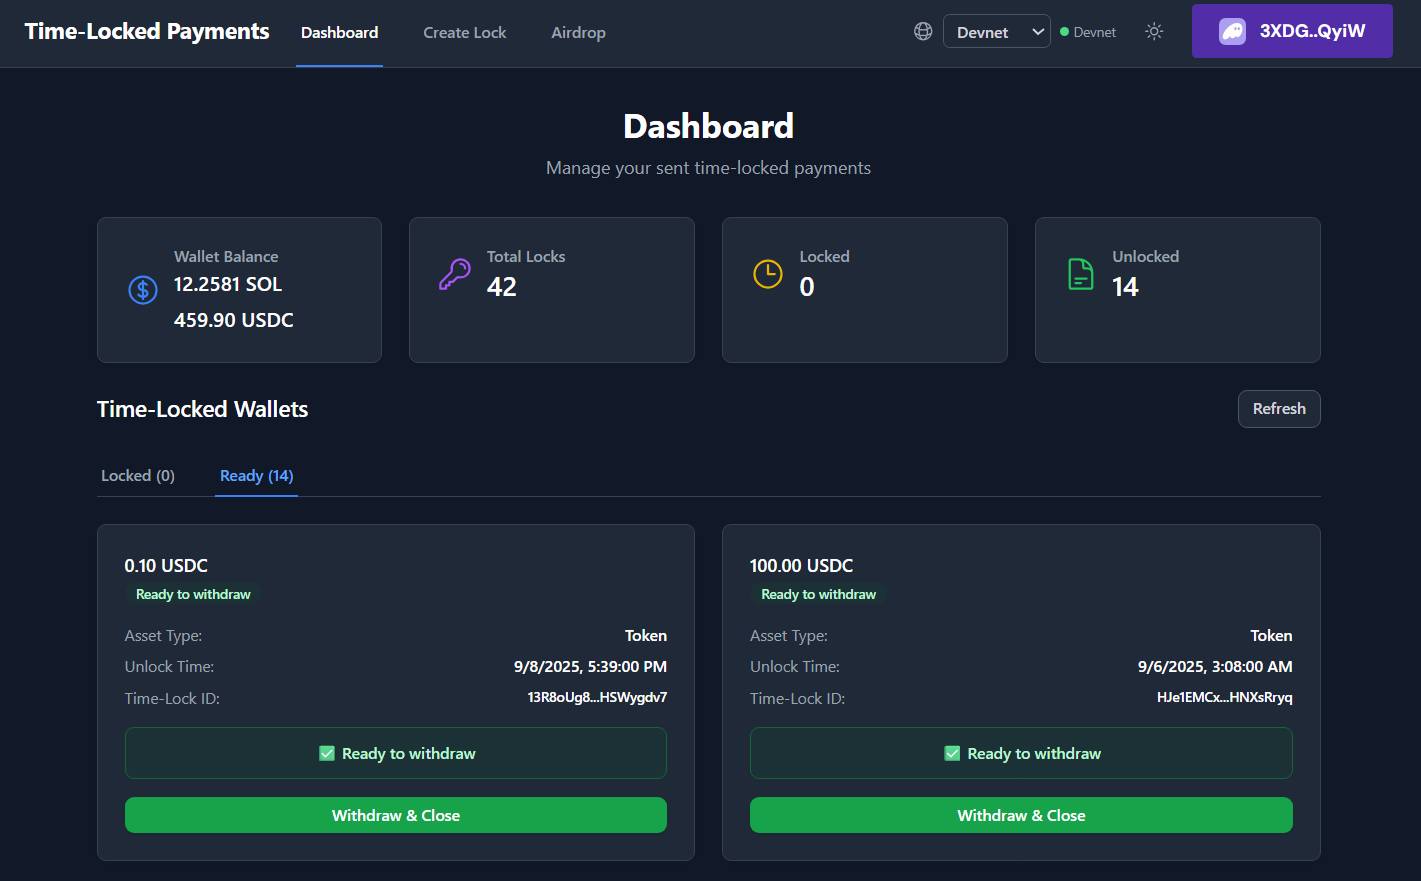Viewport: 1421px width, 881px height.
Task: Click the chevron on the network selector
Action: (1038, 31)
